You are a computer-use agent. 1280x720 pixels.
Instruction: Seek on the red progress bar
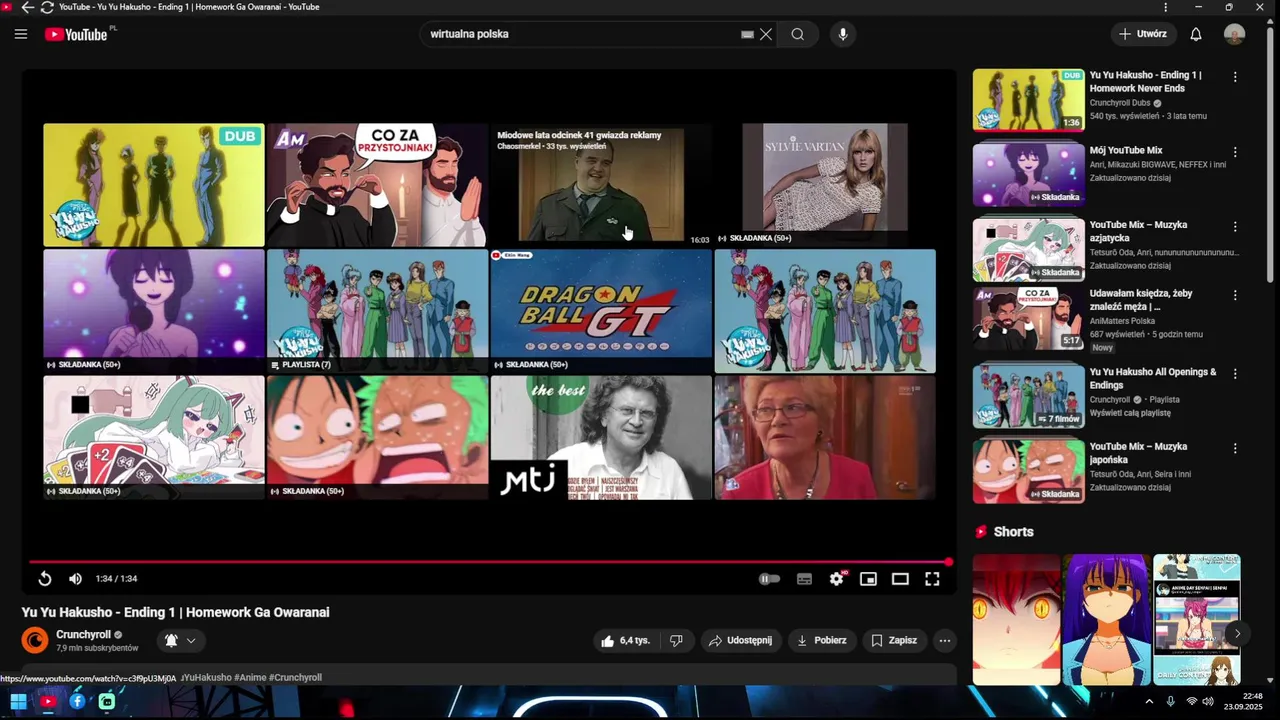tap(489, 562)
